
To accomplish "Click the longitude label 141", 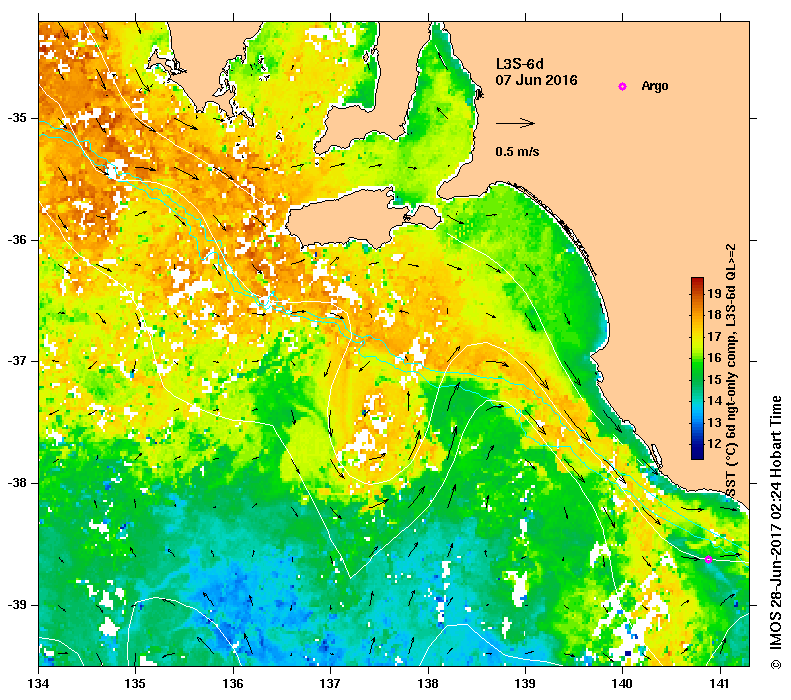I will pos(720,684).
